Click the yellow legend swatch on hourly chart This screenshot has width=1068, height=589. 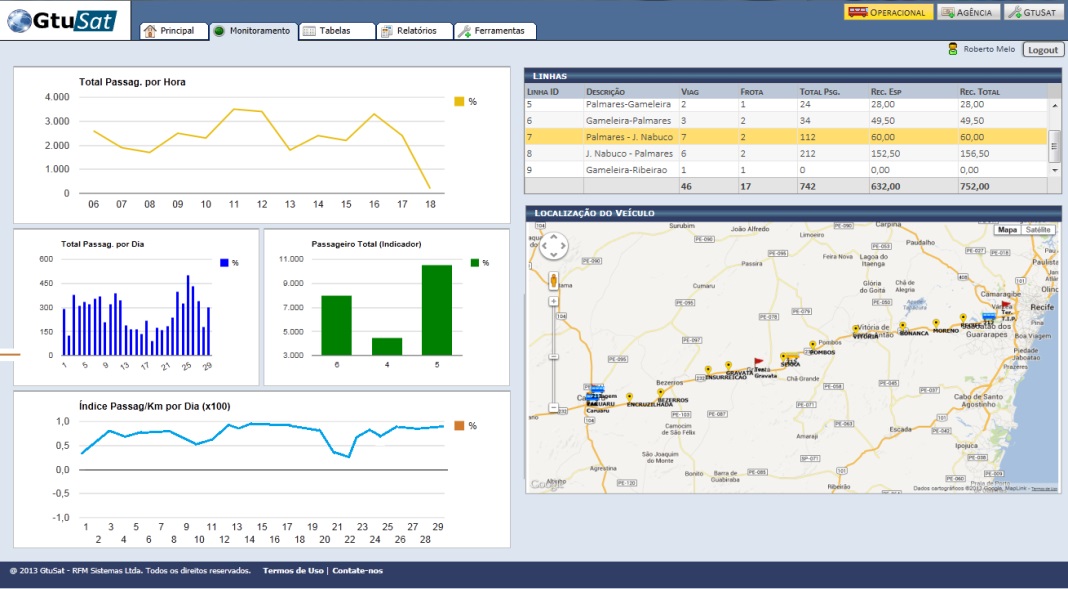click(x=460, y=101)
